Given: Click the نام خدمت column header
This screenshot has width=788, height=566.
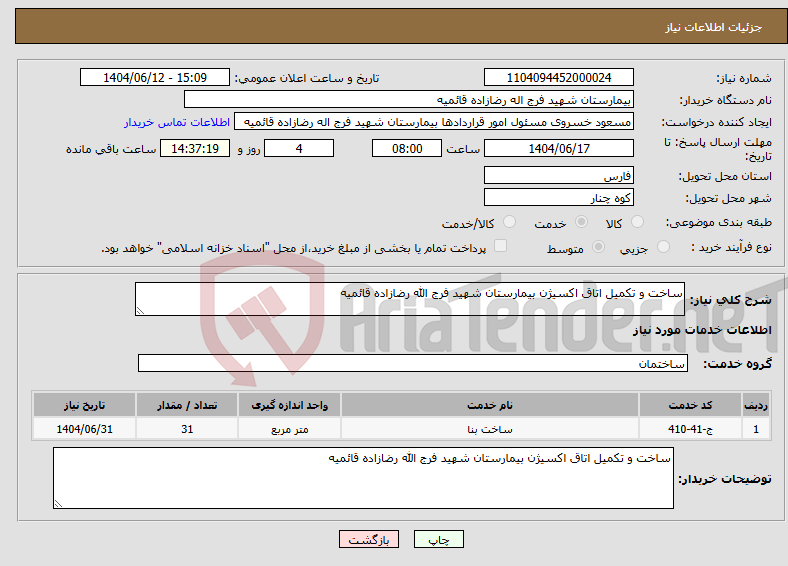Looking at the screenshot, I should coord(490,405).
